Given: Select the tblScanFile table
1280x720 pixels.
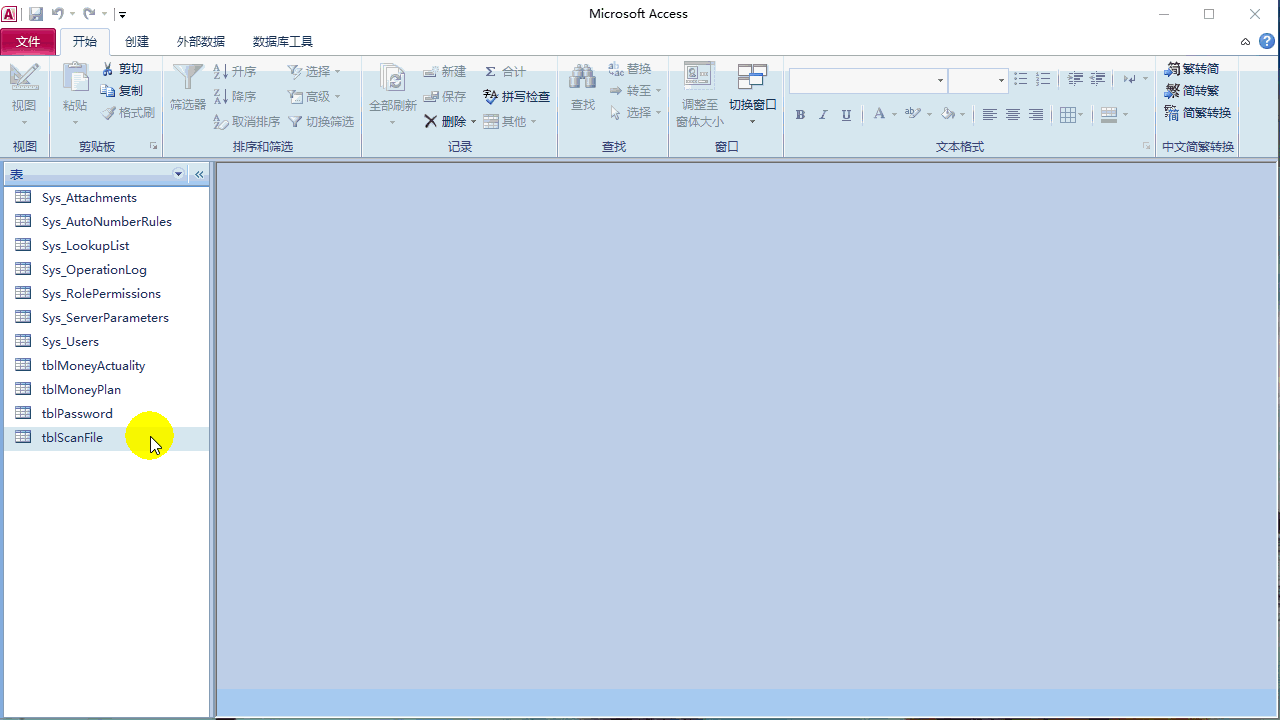Looking at the screenshot, I should [107, 438].
